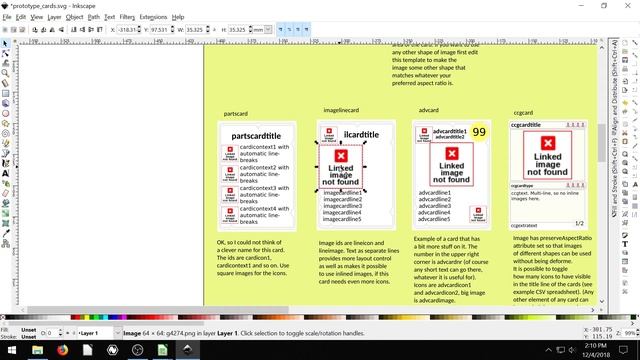Select the Color Dropper tool

(5, 233)
